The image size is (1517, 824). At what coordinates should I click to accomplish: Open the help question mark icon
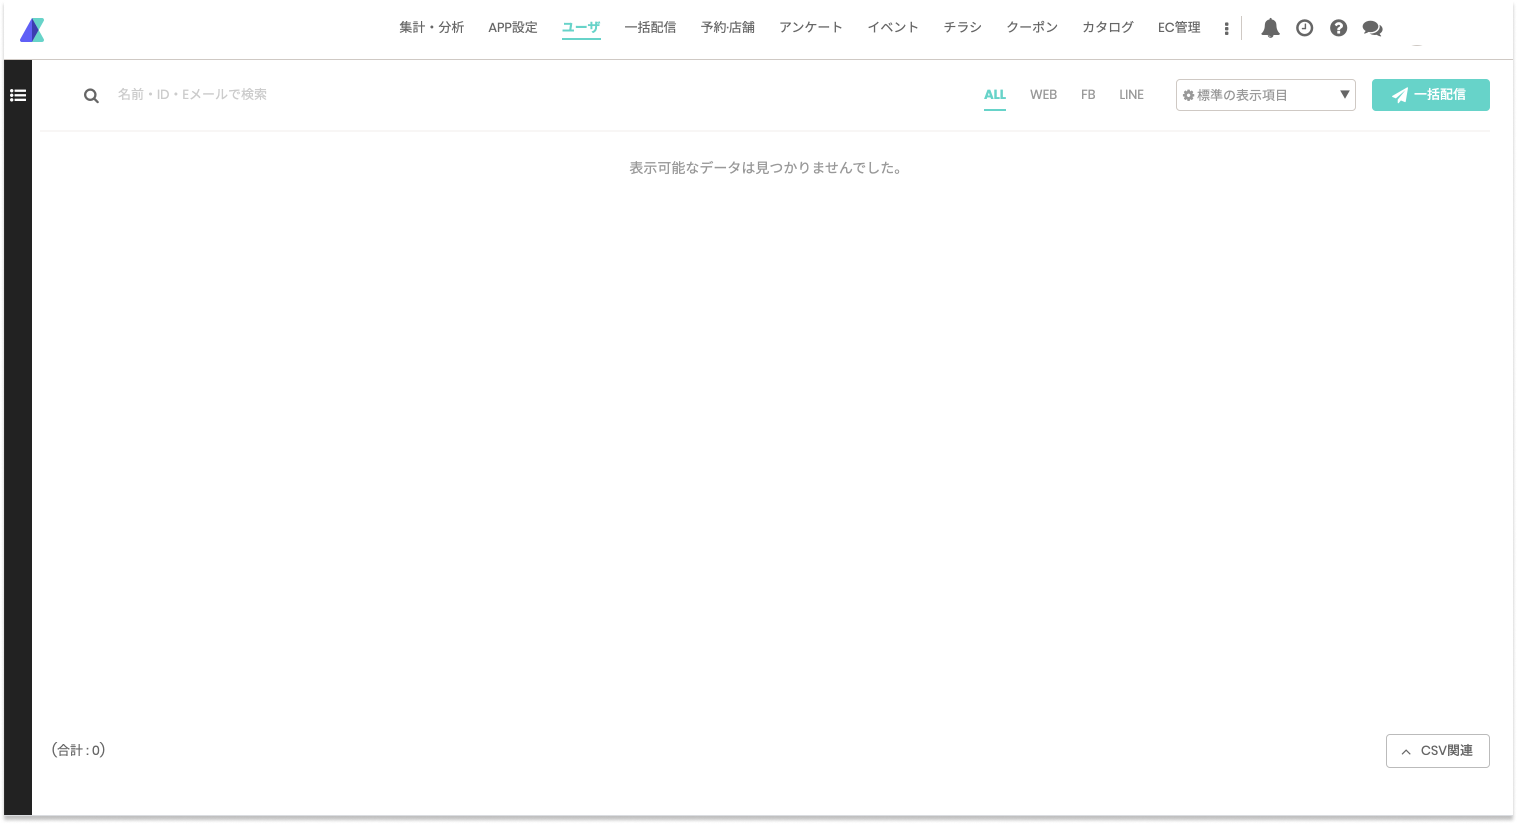[1338, 28]
